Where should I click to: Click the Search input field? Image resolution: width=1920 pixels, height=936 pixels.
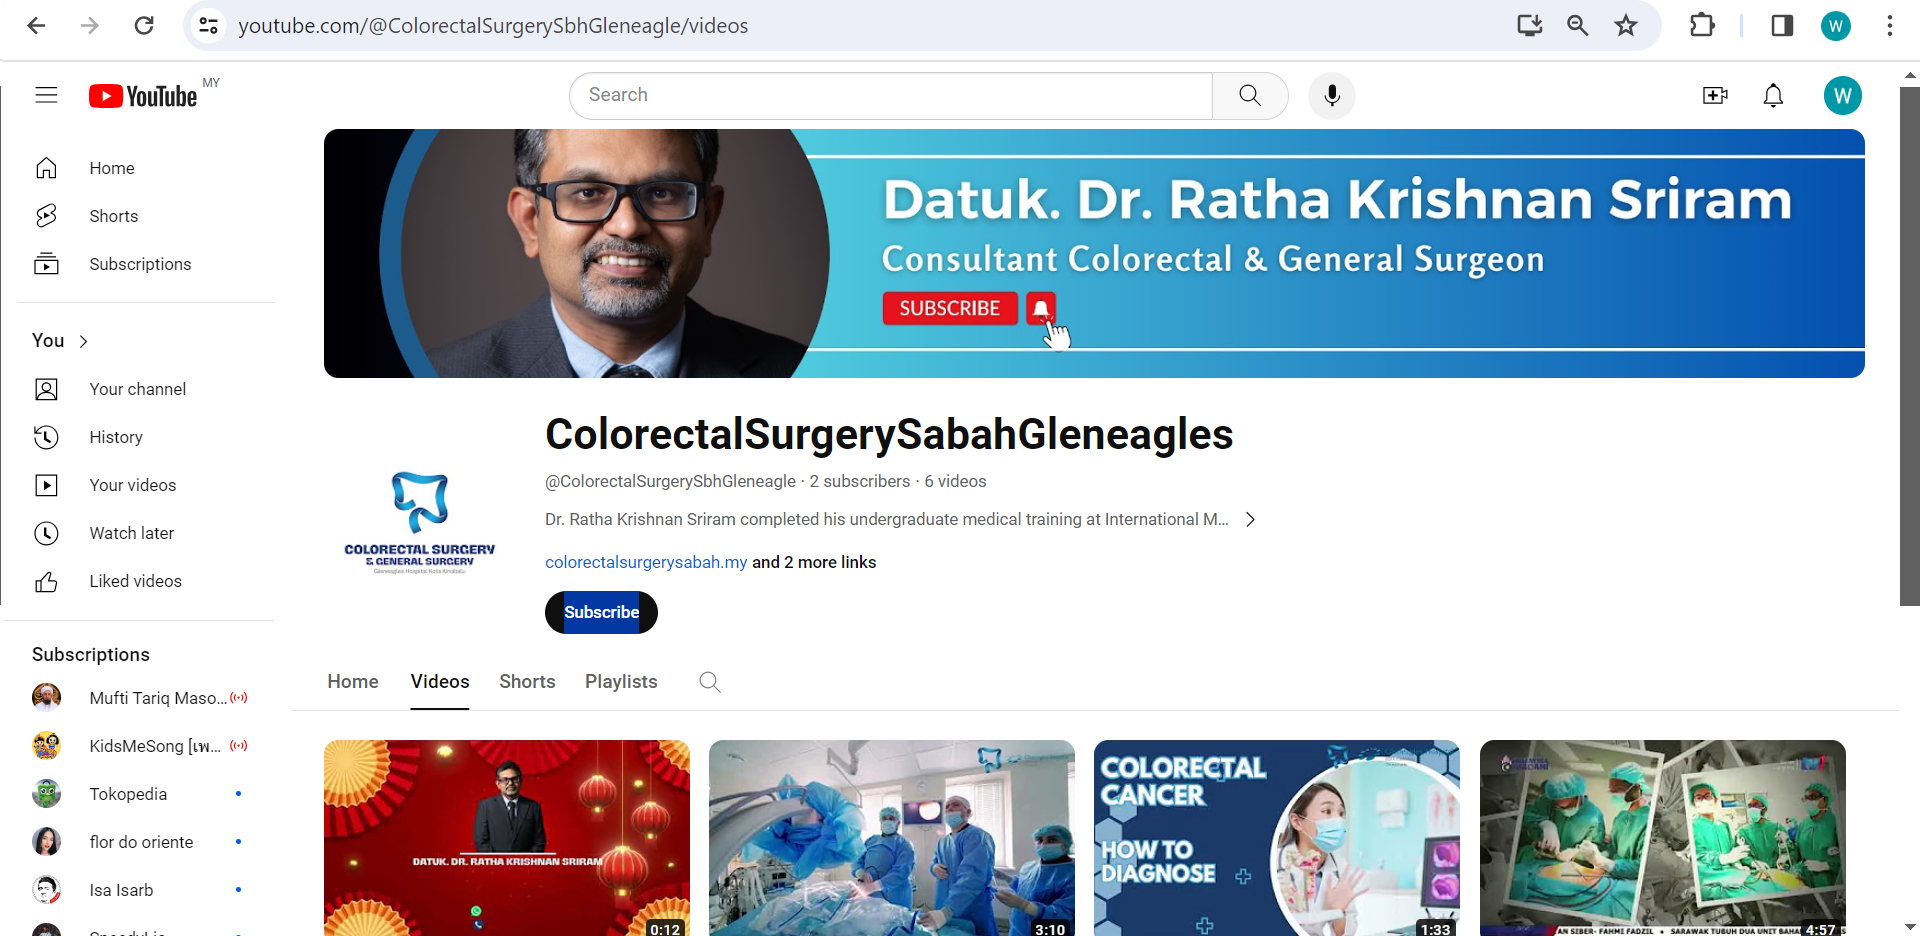pyautogui.click(x=891, y=95)
